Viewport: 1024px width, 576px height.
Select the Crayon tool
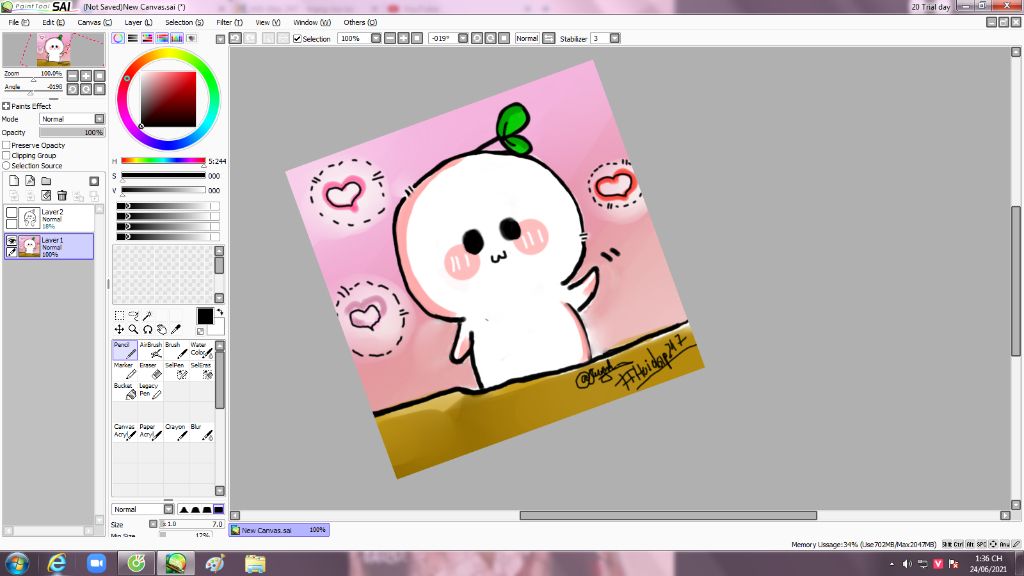click(176, 432)
